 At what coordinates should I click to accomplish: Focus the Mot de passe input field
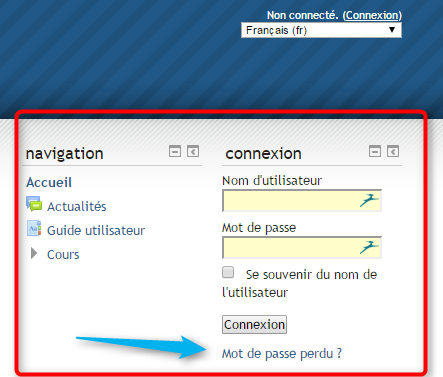click(302, 247)
